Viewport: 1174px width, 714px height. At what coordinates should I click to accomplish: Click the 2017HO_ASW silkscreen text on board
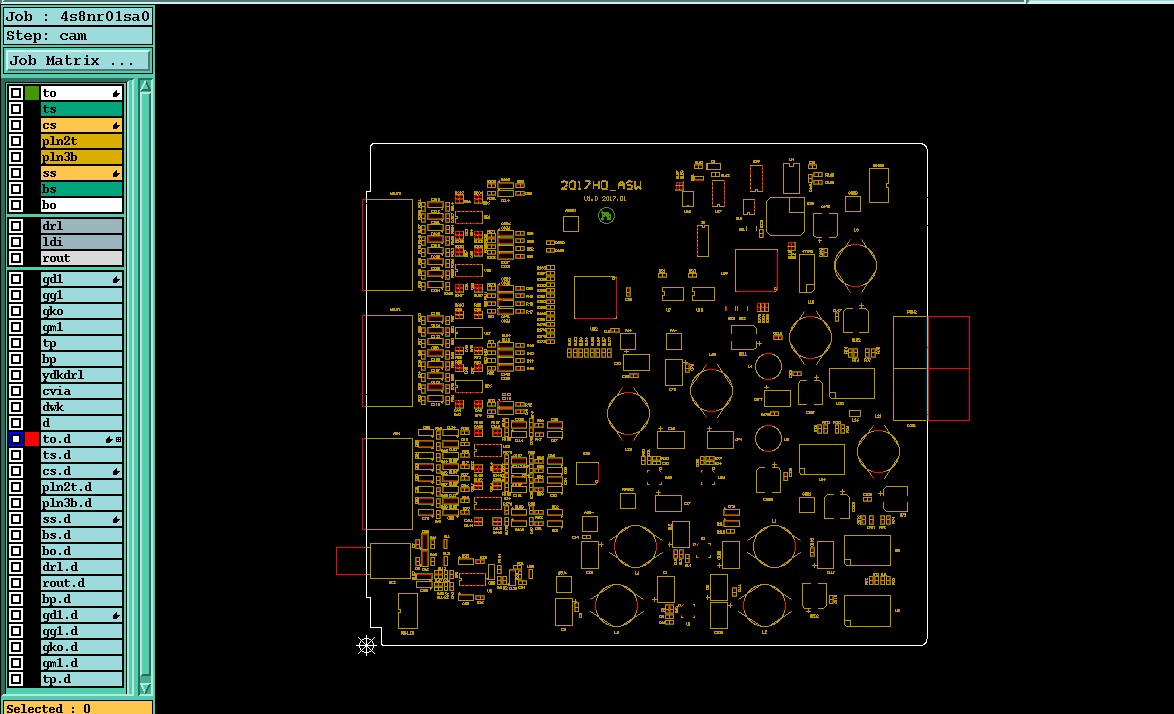pos(601,186)
